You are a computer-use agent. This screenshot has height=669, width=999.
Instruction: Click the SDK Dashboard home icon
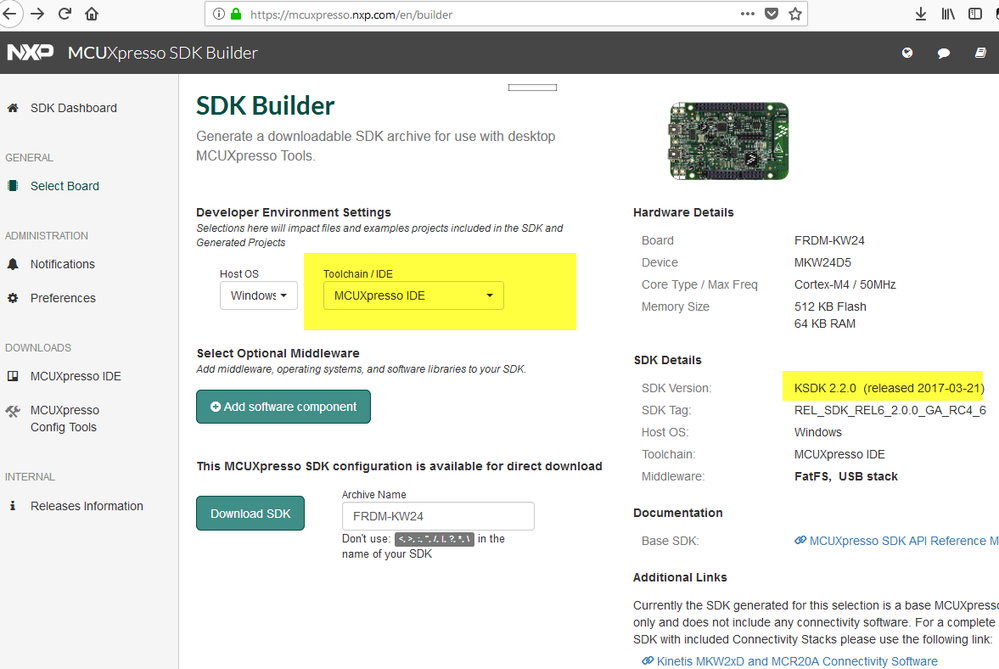pos(12,108)
